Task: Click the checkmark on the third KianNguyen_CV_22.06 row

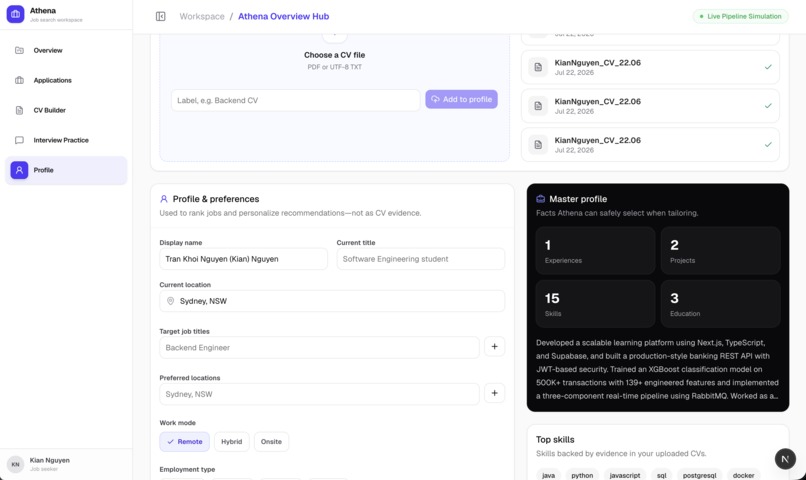Action: click(768, 145)
